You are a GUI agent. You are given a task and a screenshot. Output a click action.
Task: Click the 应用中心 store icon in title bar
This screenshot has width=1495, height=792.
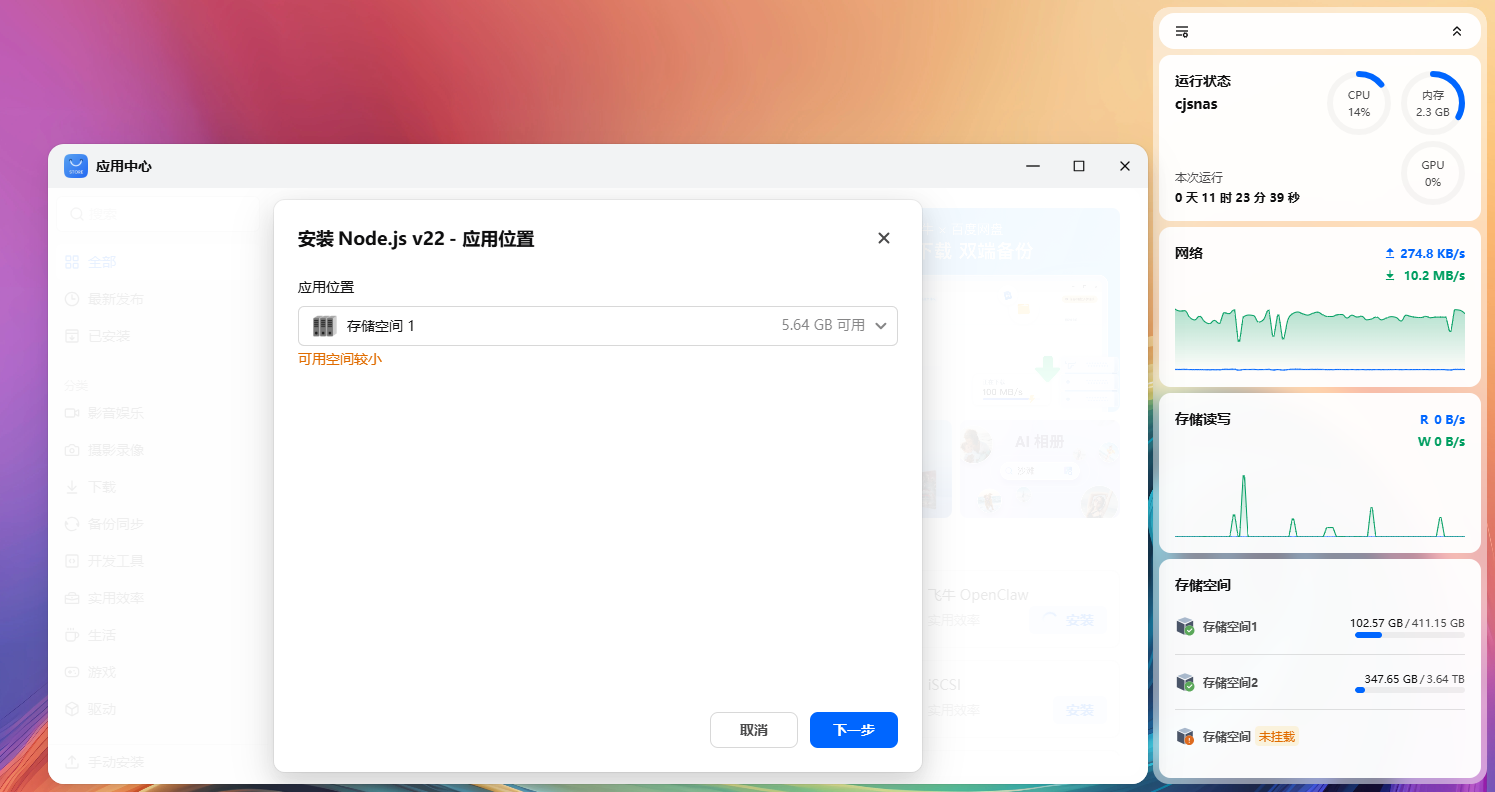click(x=76, y=166)
